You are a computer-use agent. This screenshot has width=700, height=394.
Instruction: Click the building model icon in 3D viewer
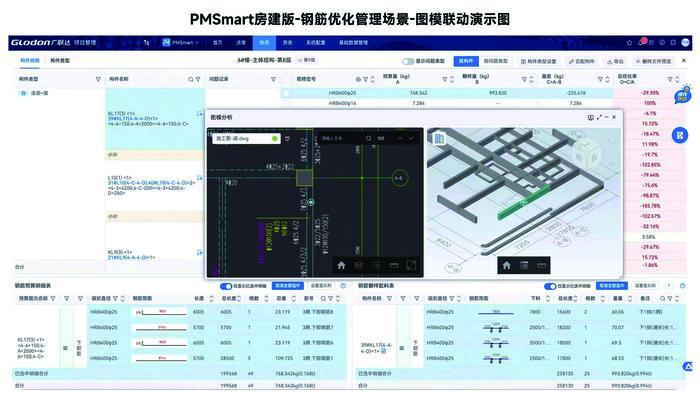[x=439, y=139]
